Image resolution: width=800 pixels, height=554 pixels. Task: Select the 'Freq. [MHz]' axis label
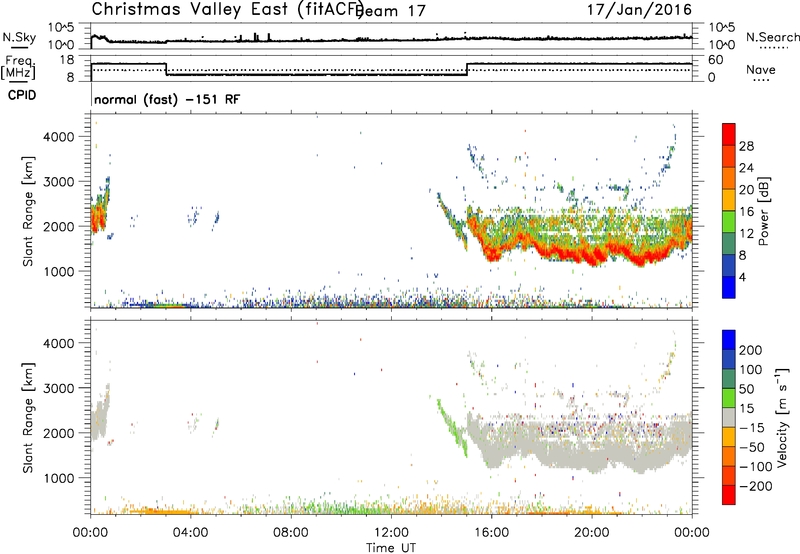pos(19,67)
